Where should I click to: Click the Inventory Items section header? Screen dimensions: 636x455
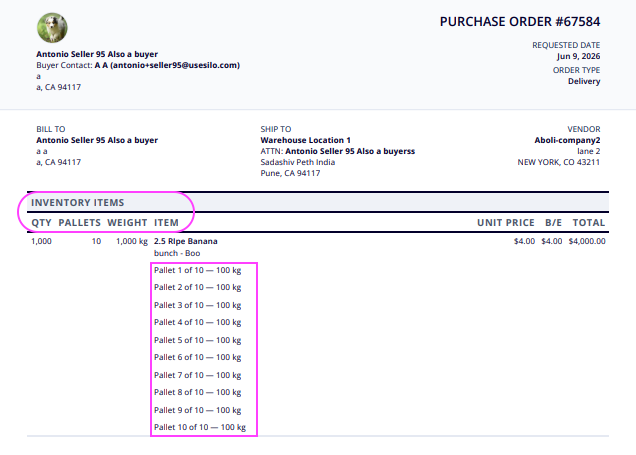coord(77,202)
